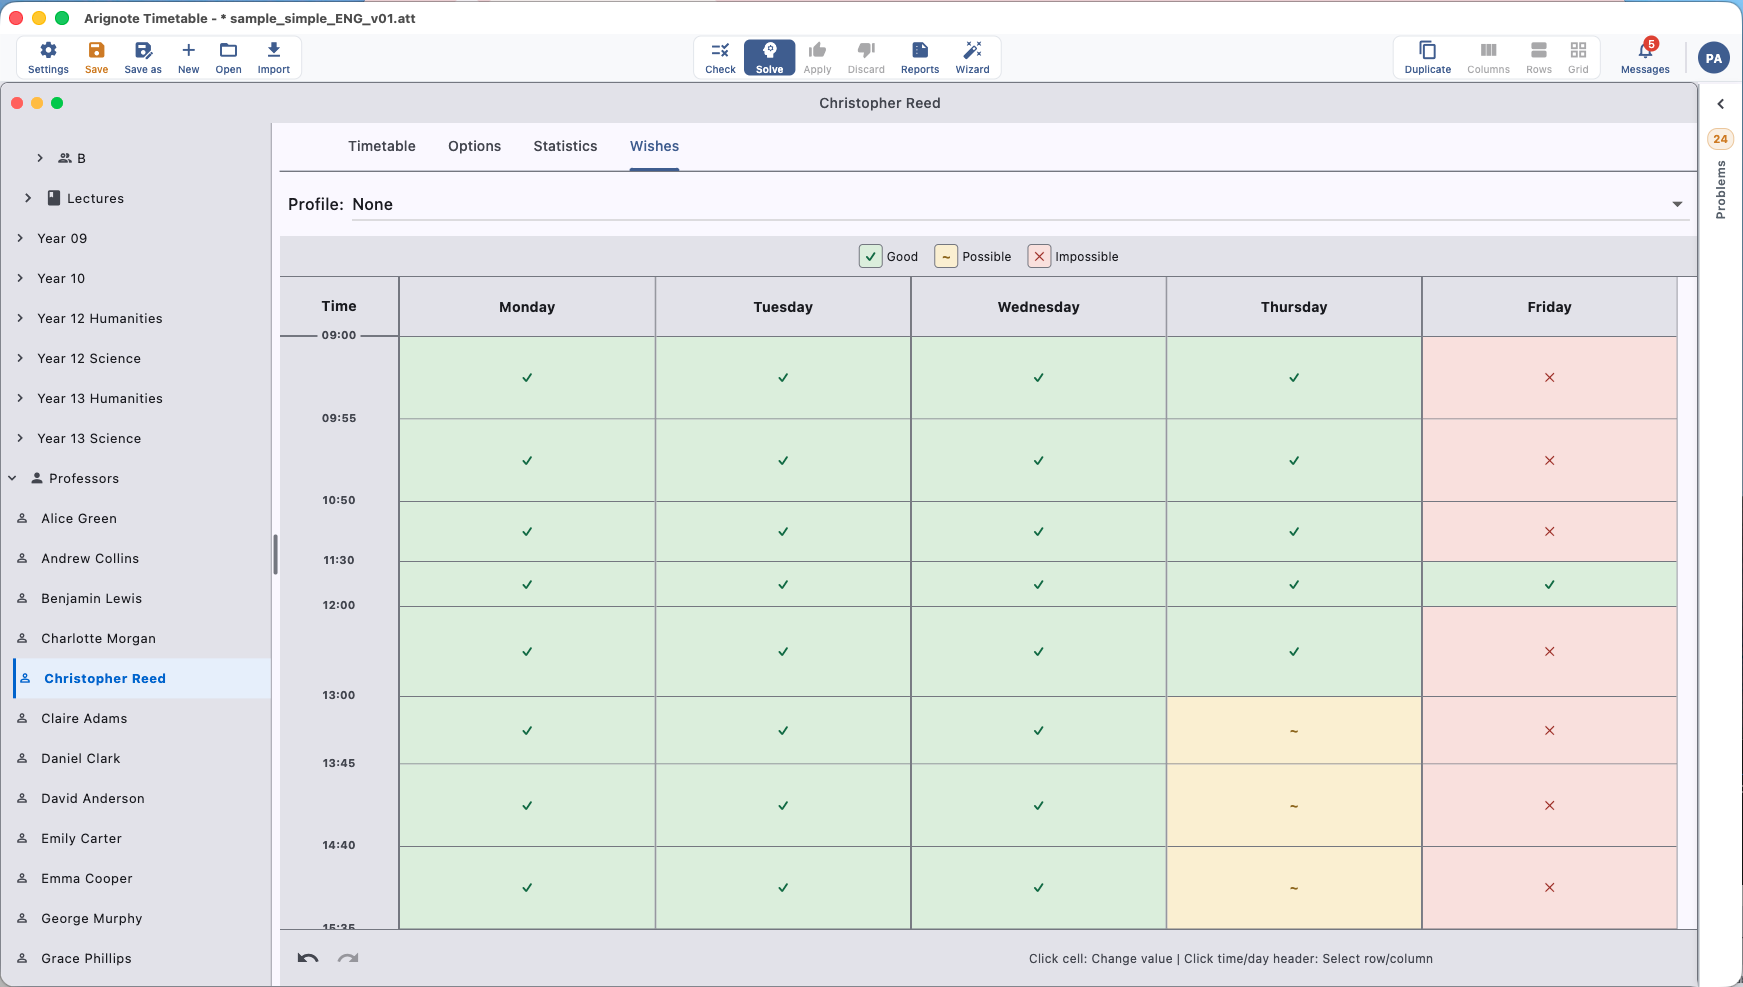Switch to Columns layout
1743x987 pixels.
tap(1488, 58)
